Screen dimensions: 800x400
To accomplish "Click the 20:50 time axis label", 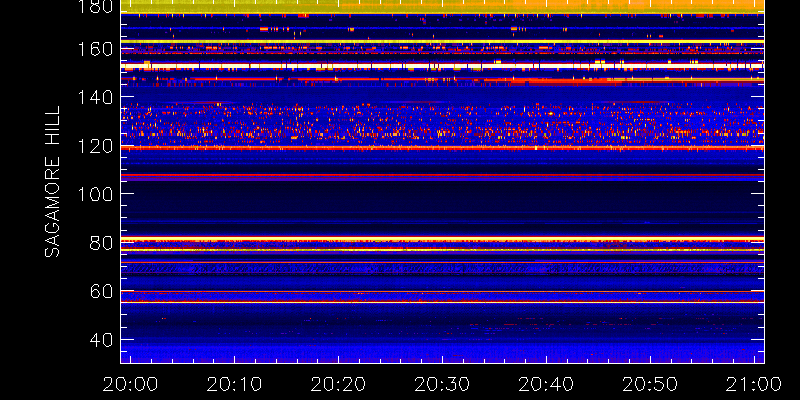I will tap(649, 384).
